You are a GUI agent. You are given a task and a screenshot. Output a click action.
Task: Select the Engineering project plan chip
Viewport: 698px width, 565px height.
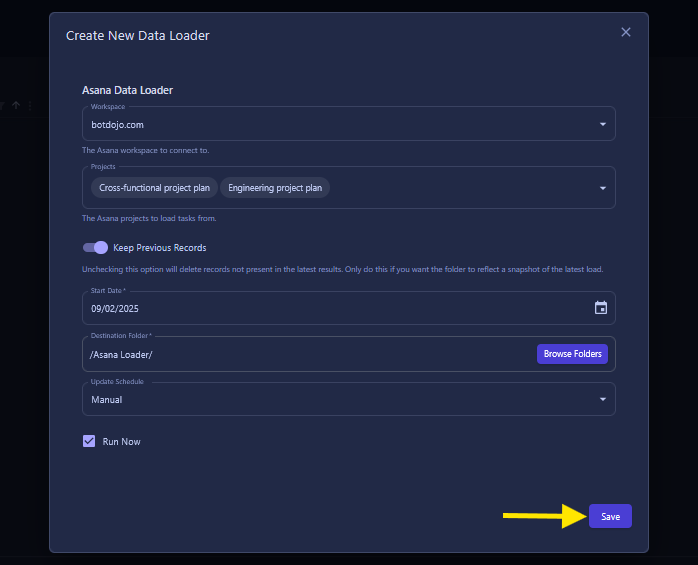[x=275, y=188]
